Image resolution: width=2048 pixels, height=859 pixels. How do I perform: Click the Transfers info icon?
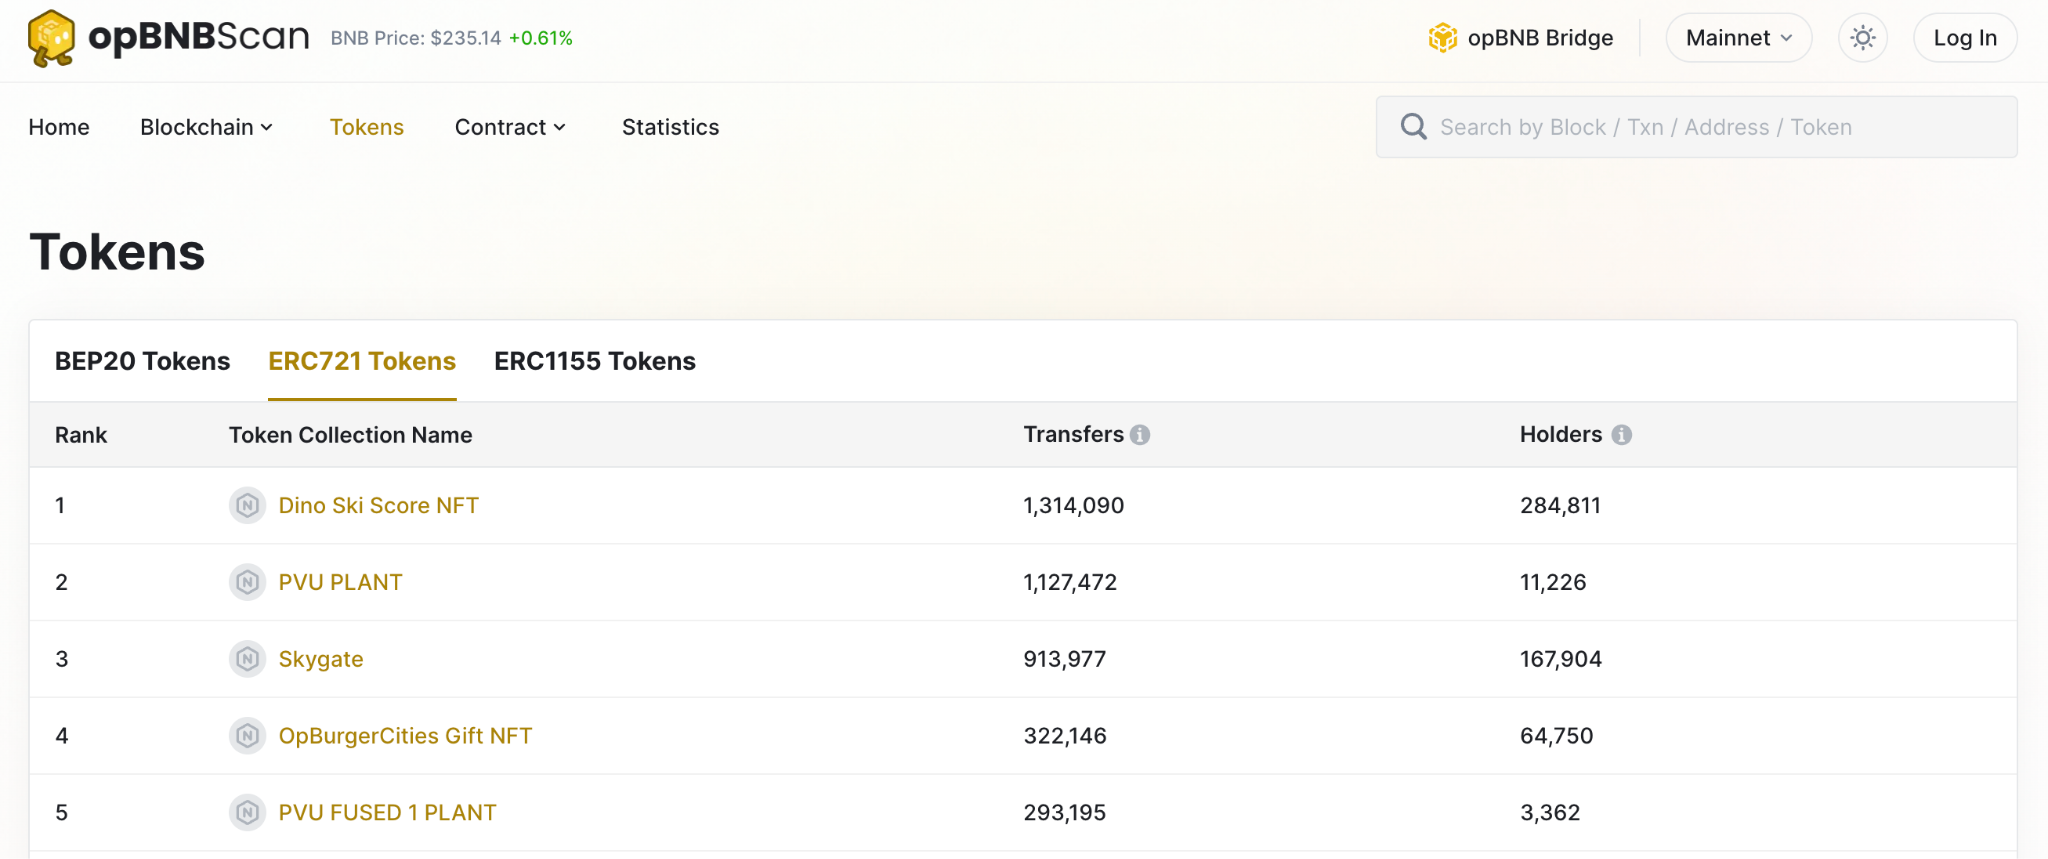click(x=1140, y=435)
